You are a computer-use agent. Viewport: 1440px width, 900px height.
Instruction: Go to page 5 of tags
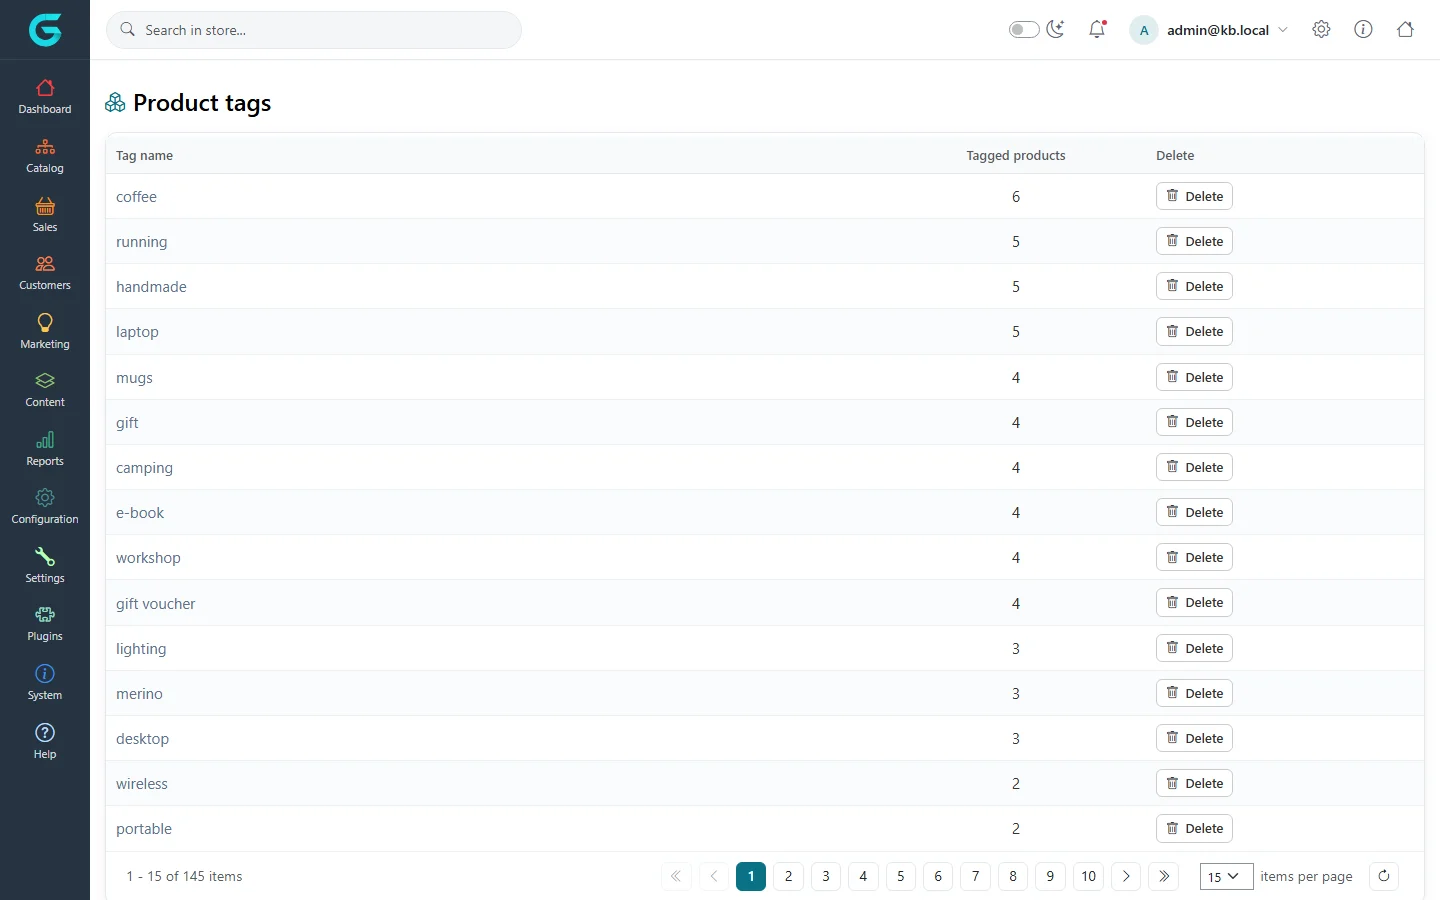pos(900,876)
